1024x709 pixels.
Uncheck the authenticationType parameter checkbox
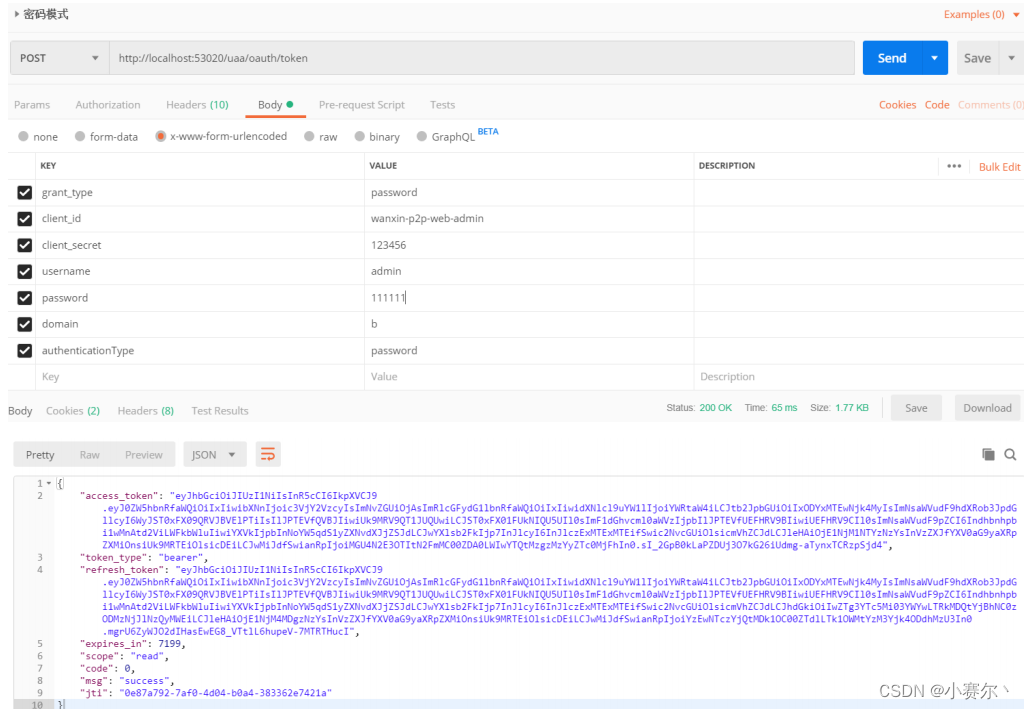point(25,351)
